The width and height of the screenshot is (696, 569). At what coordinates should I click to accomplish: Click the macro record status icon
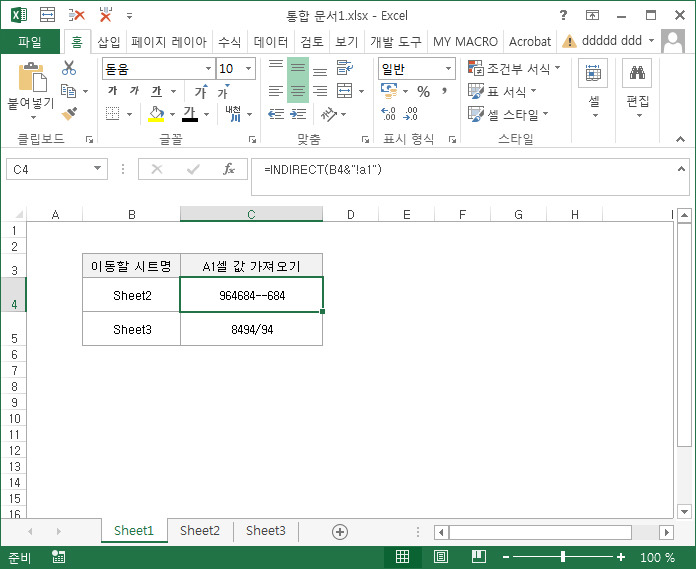(58, 557)
